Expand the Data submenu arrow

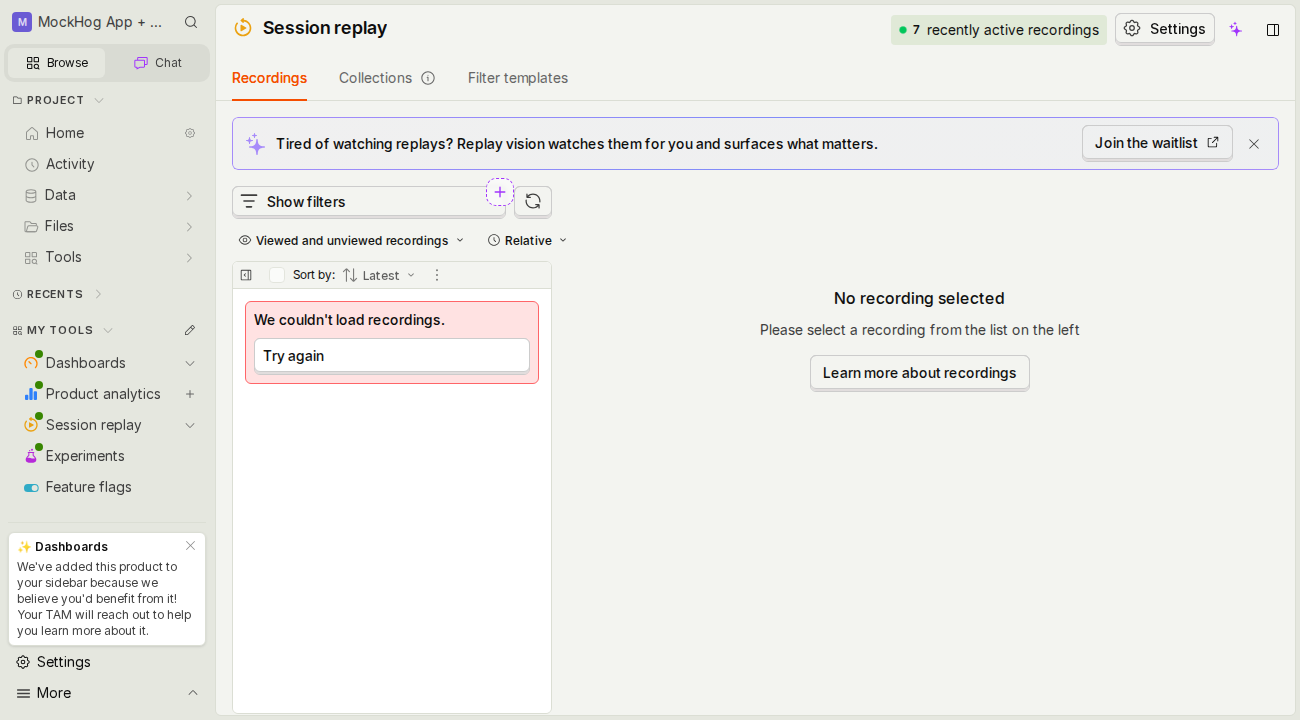(189, 195)
